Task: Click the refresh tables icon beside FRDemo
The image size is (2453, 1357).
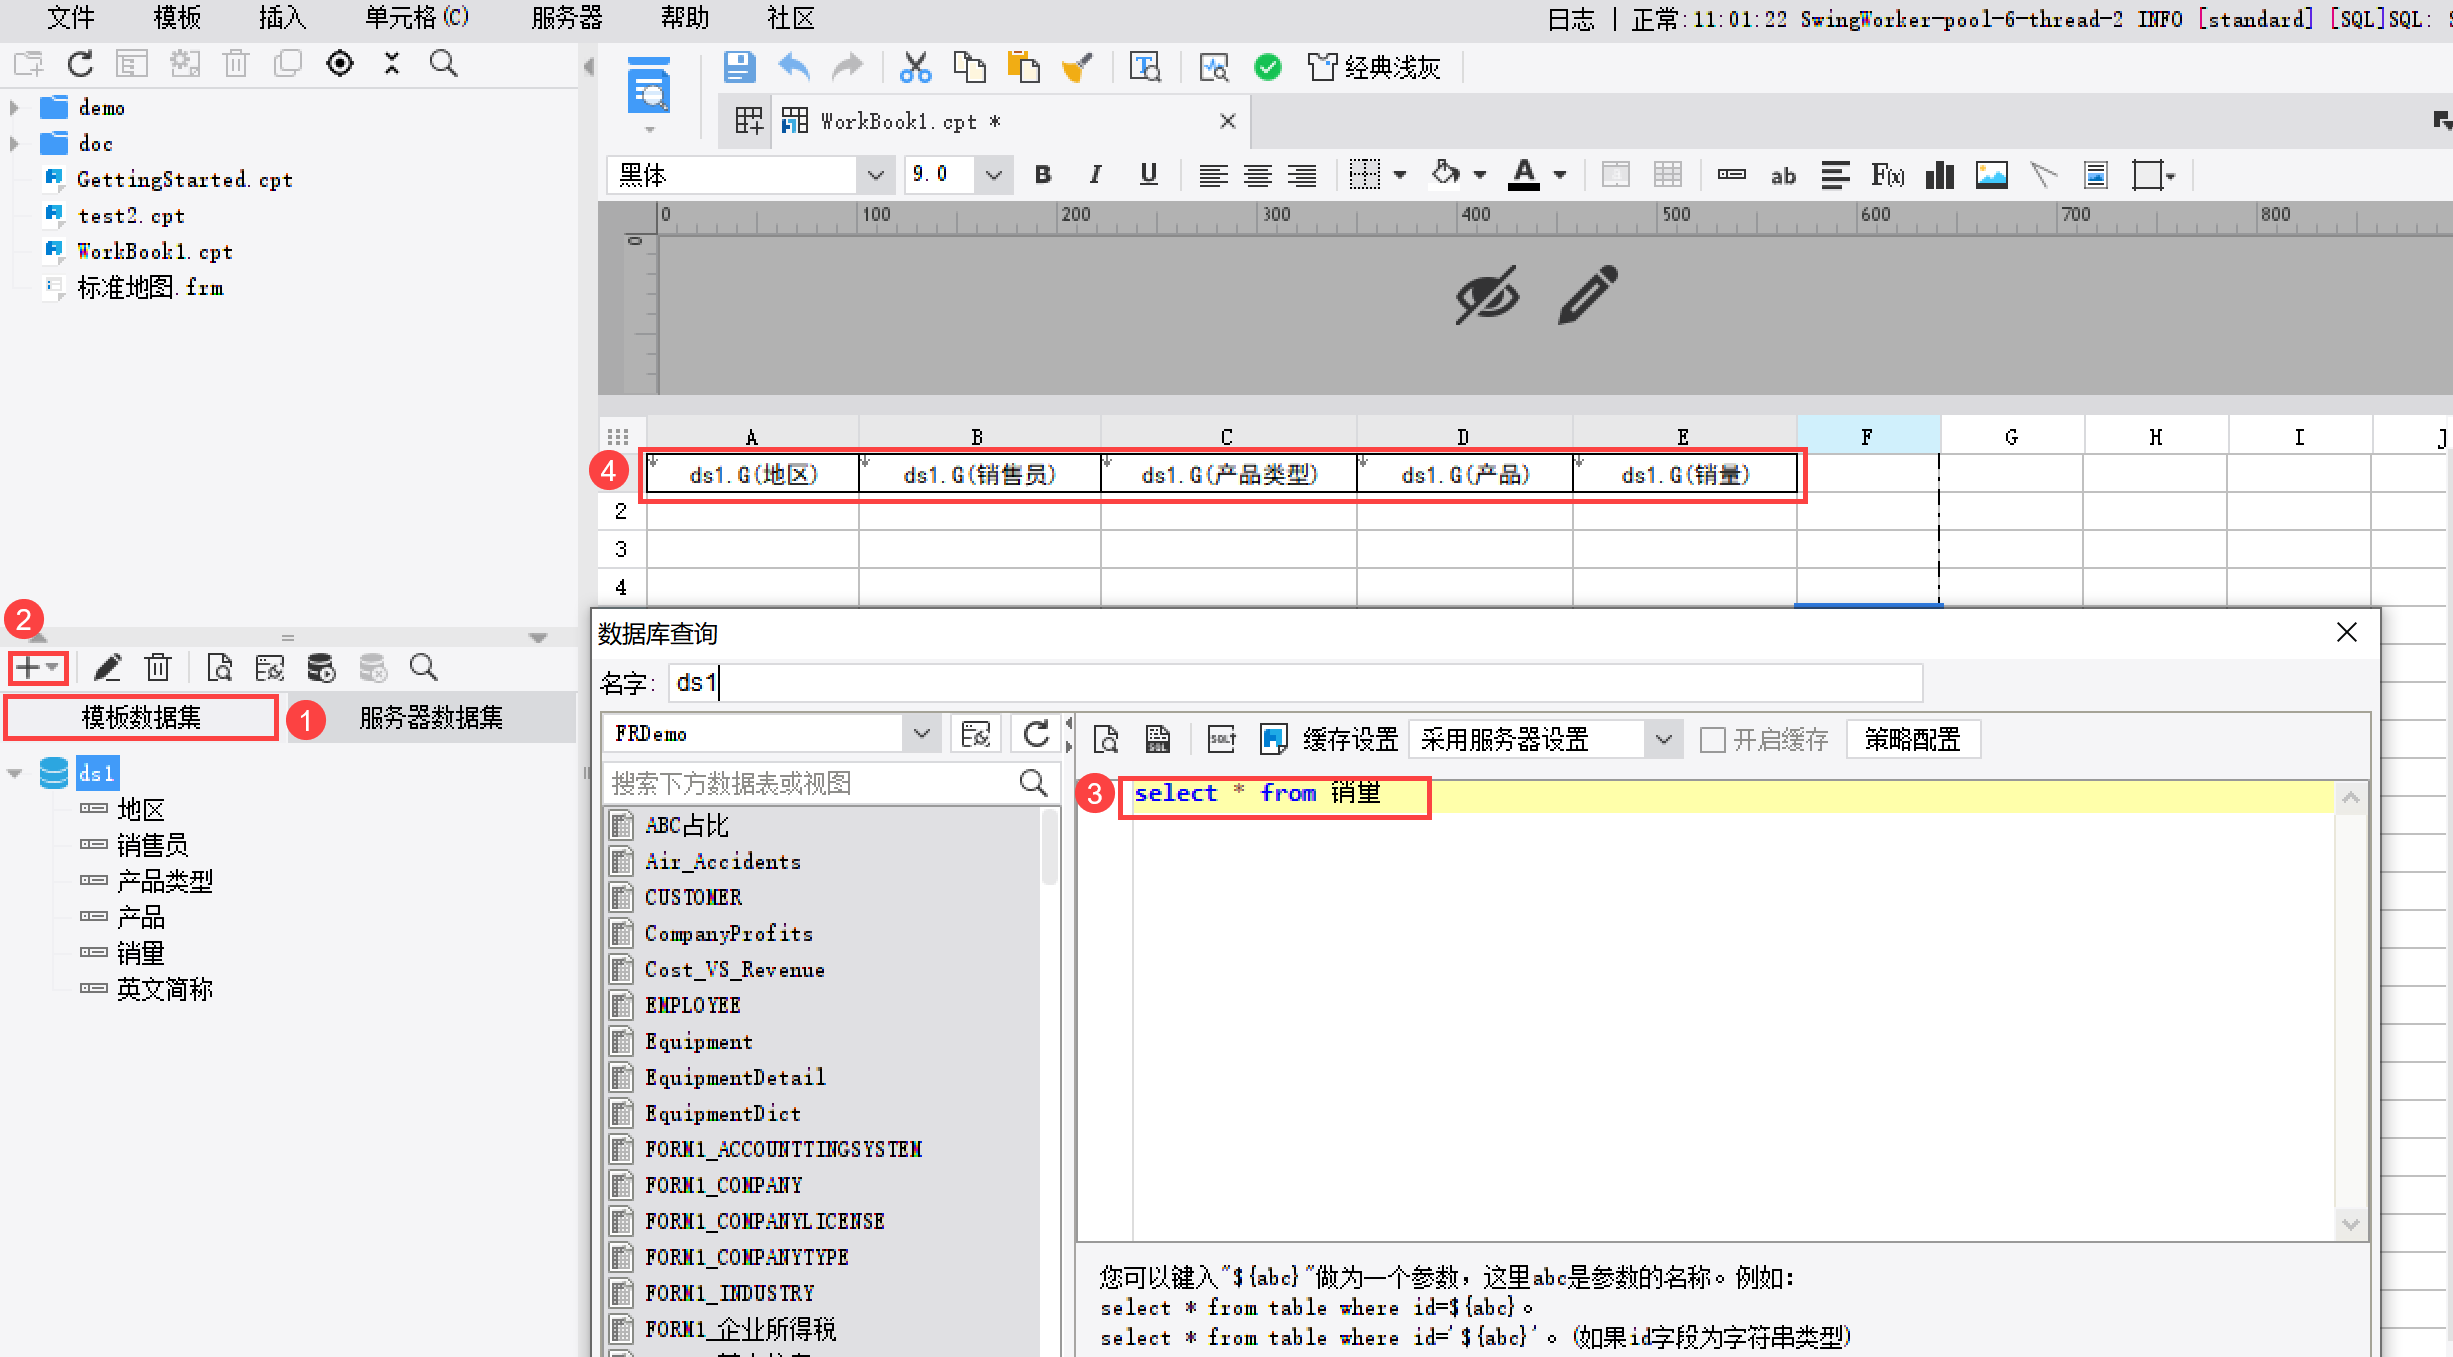Action: click(x=1036, y=734)
